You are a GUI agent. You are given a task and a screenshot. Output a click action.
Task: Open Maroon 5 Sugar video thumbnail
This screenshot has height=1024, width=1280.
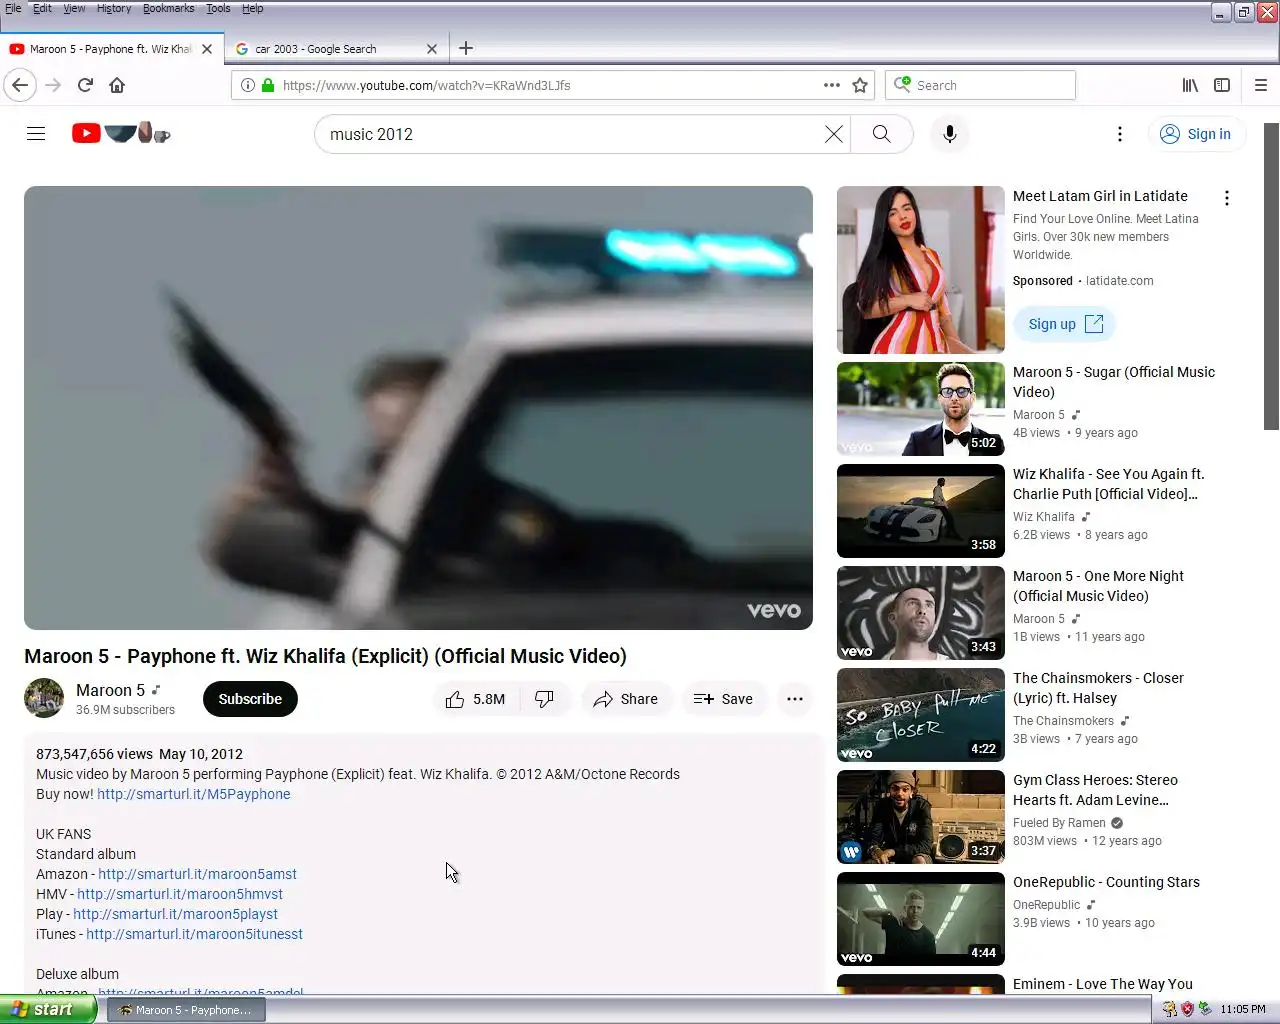pyautogui.click(x=921, y=409)
